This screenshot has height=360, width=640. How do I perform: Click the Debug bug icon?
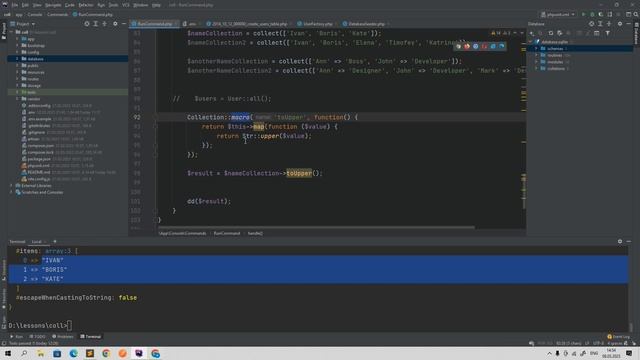pyautogui.click(x=592, y=14)
